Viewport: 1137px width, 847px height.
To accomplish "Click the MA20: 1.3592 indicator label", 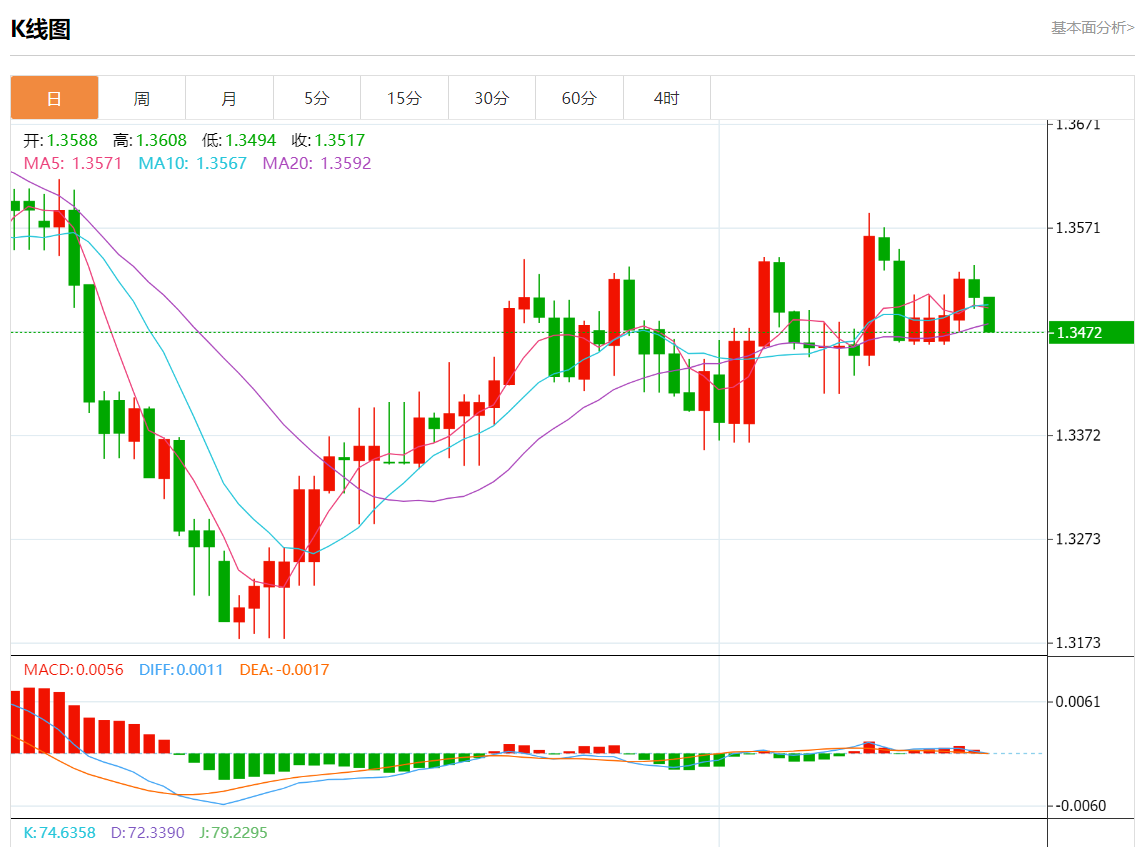I will (x=317, y=163).
